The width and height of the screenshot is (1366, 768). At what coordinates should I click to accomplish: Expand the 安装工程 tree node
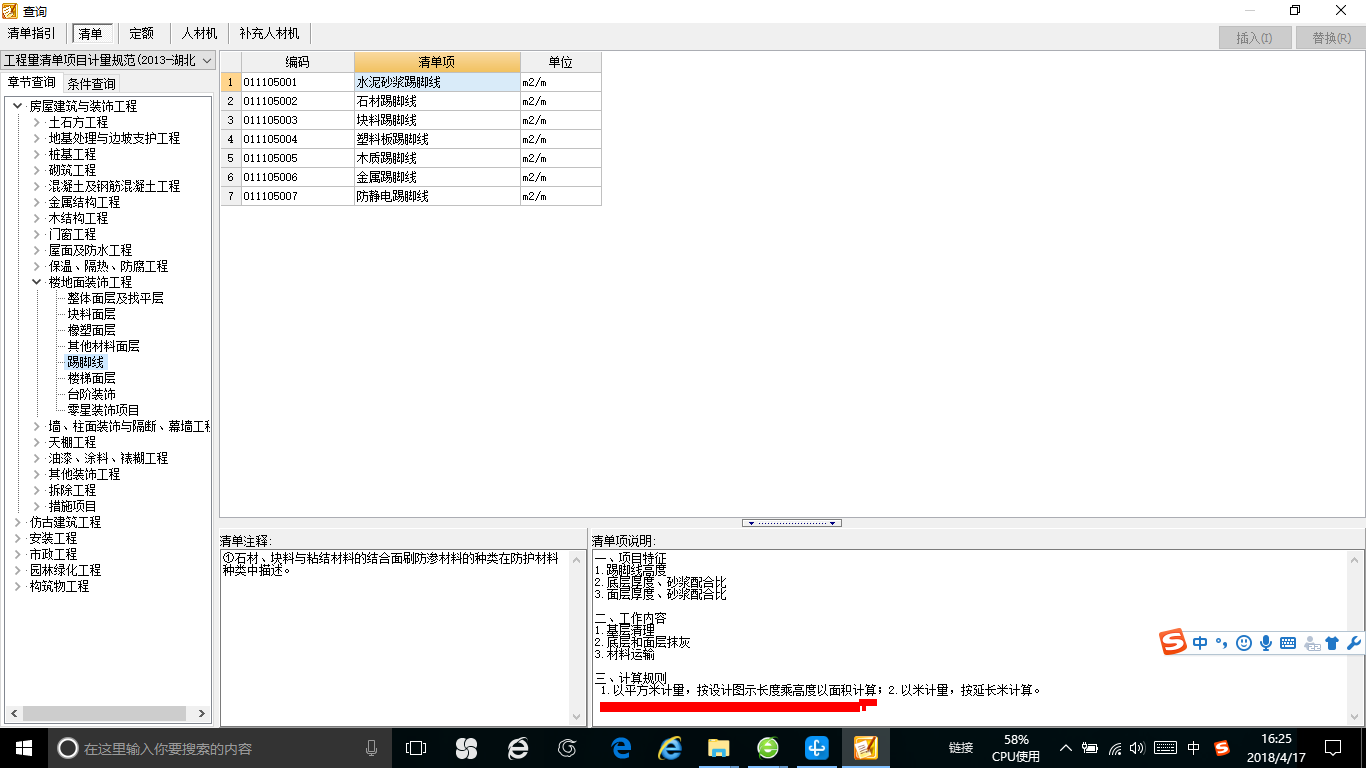[18, 538]
